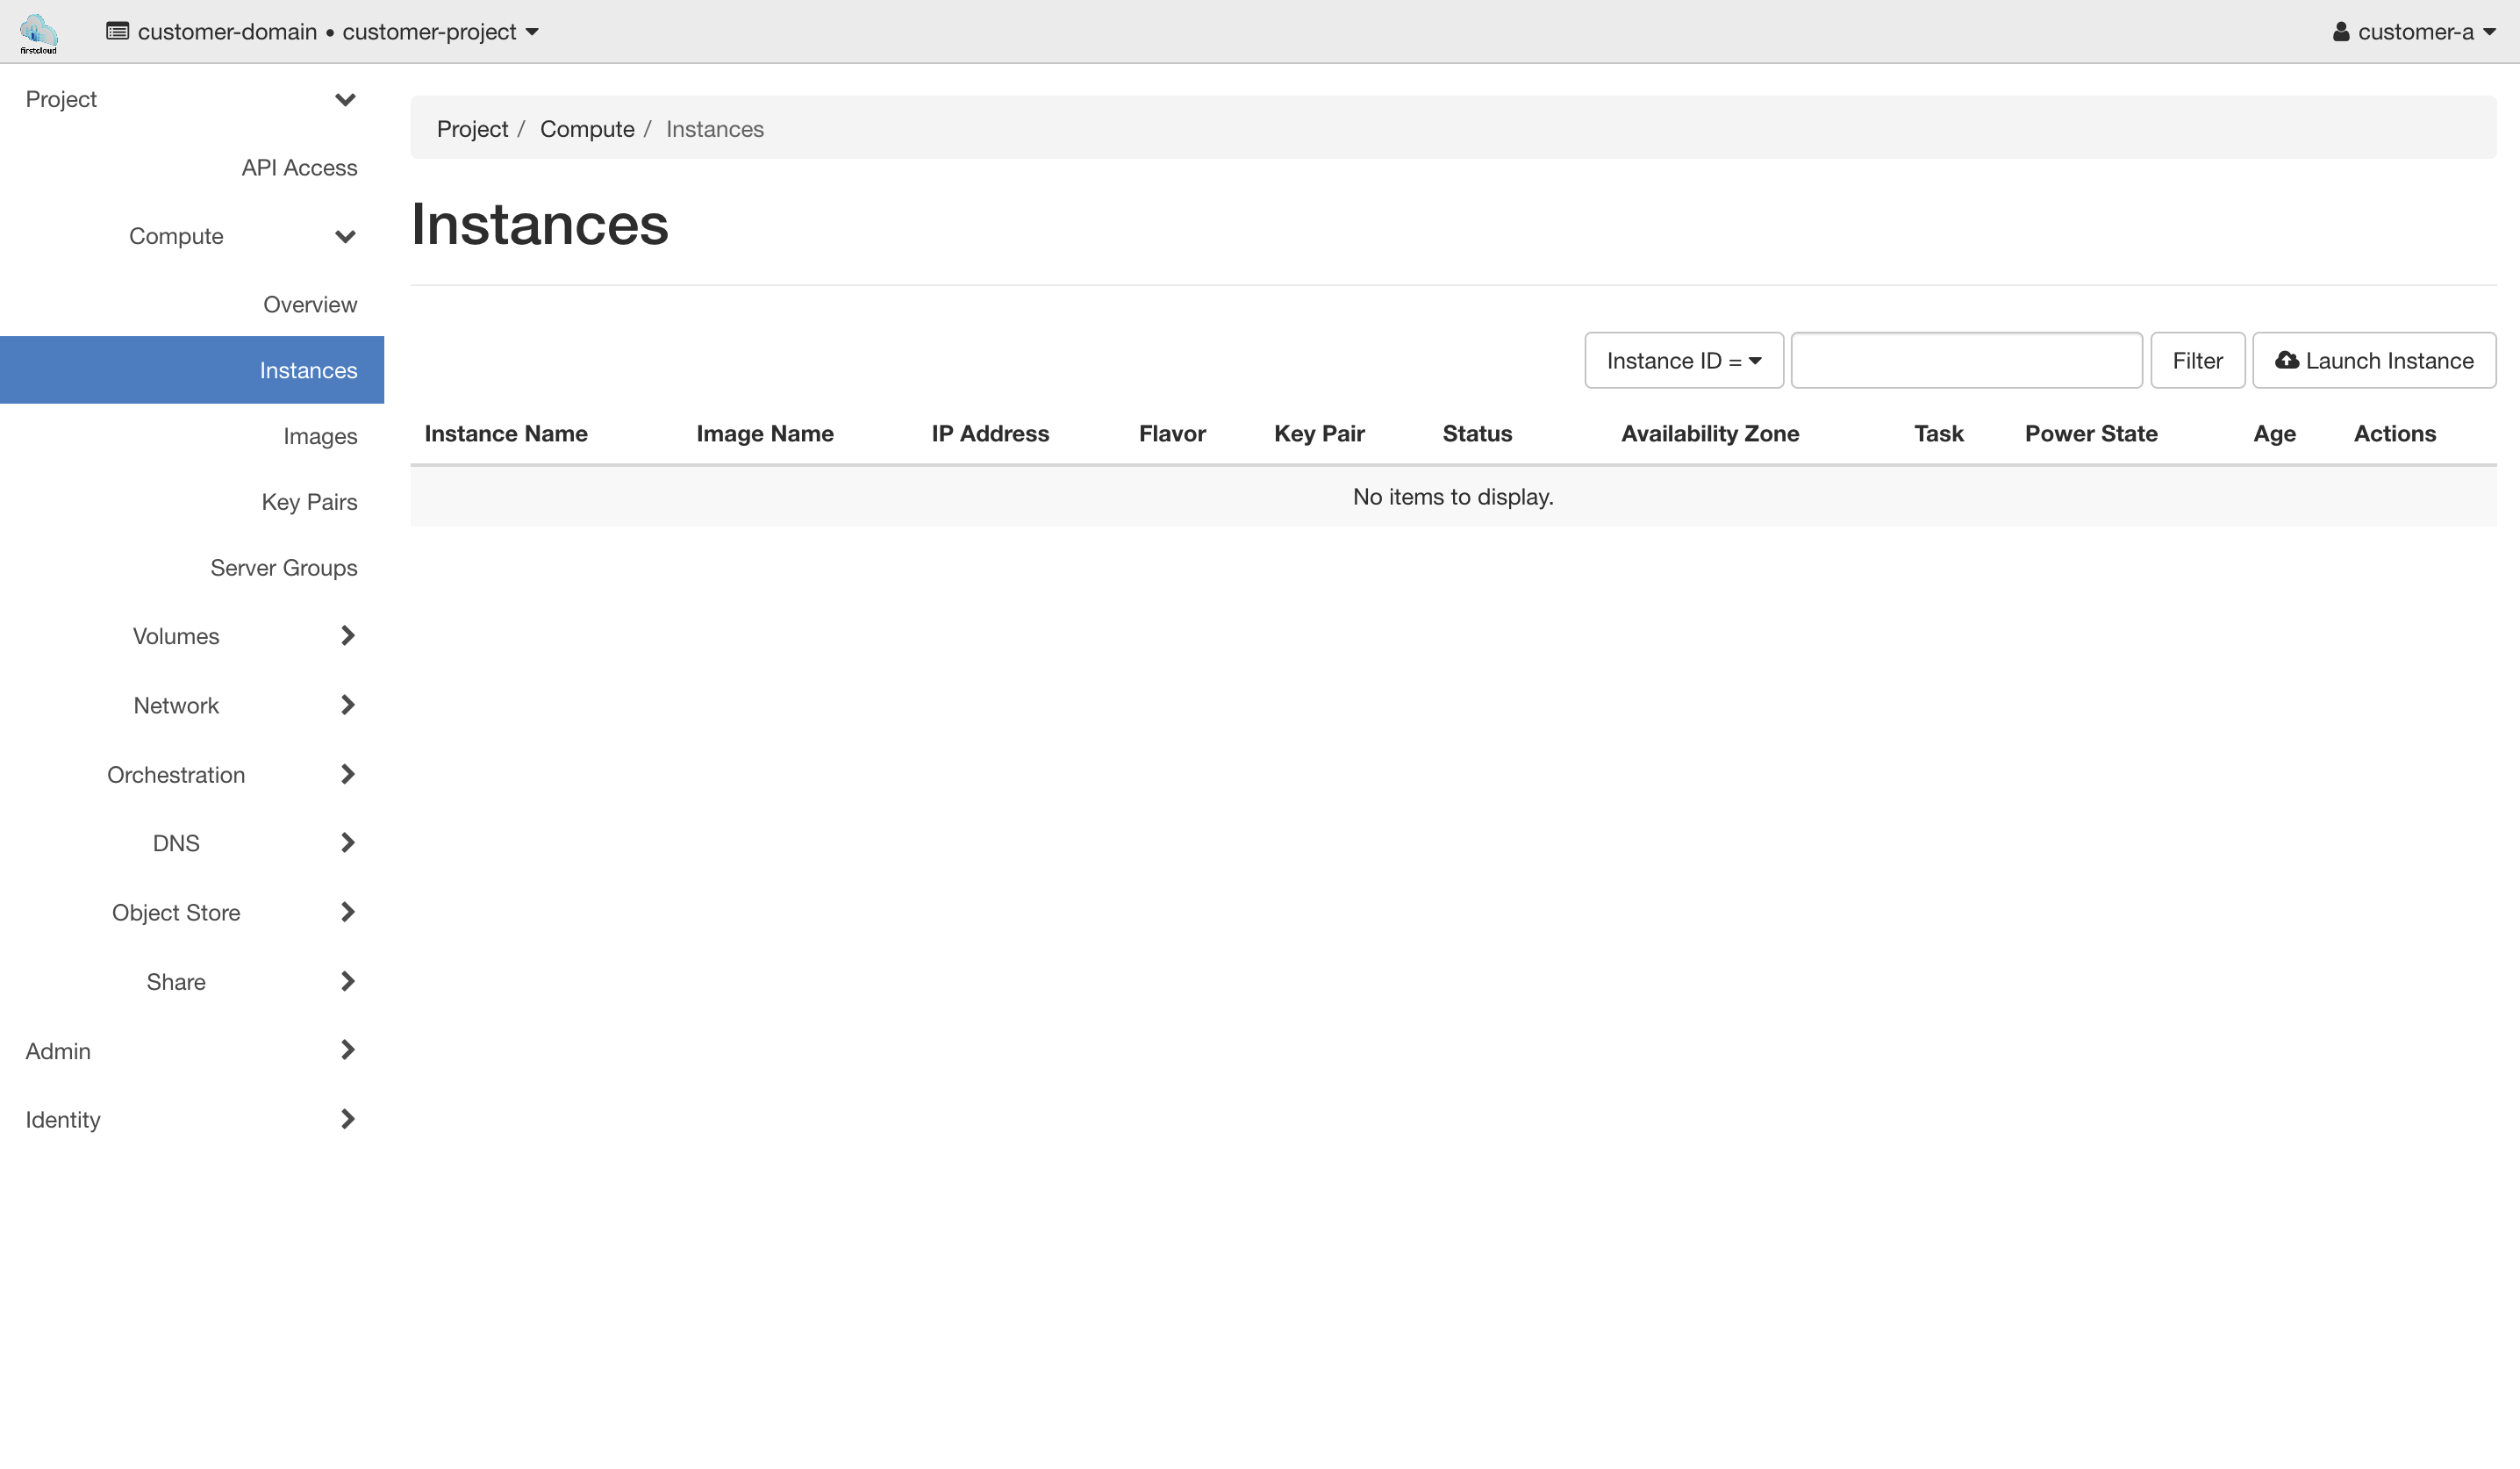Click the Flavor column header
Screen dimensions: 2520x1469
[1172, 434]
